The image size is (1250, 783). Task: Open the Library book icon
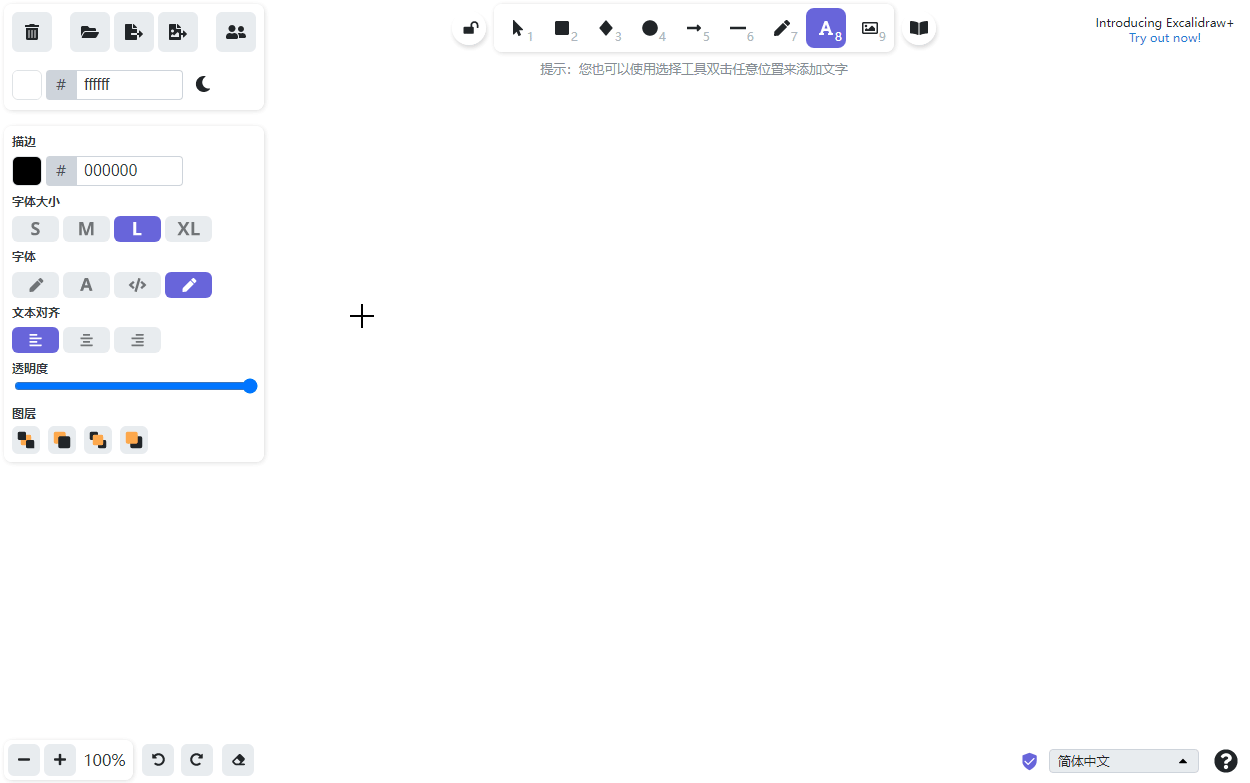[x=919, y=29]
